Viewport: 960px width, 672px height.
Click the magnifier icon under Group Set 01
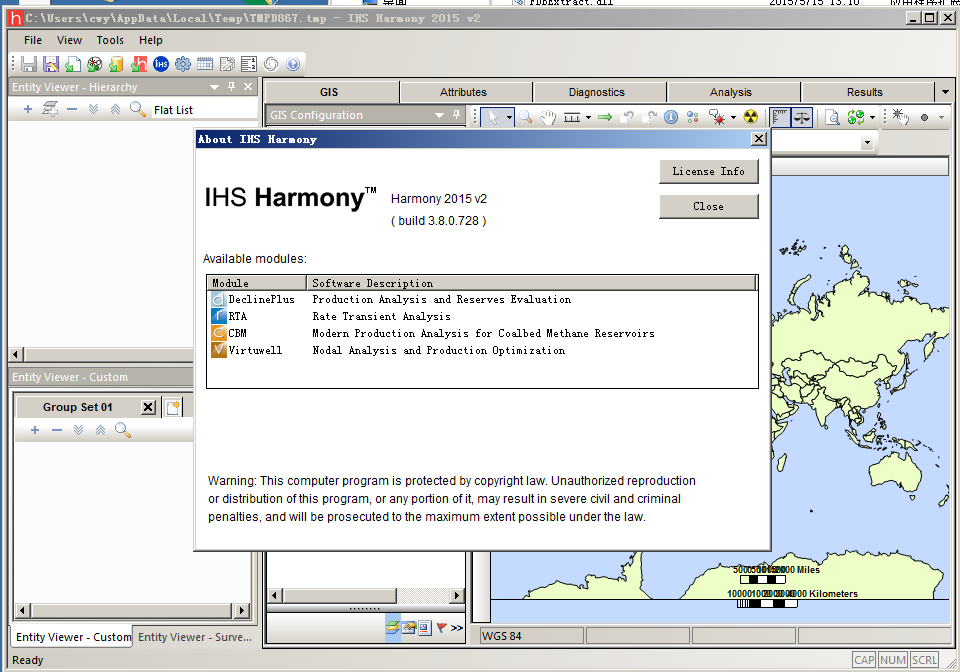[x=123, y=430]
